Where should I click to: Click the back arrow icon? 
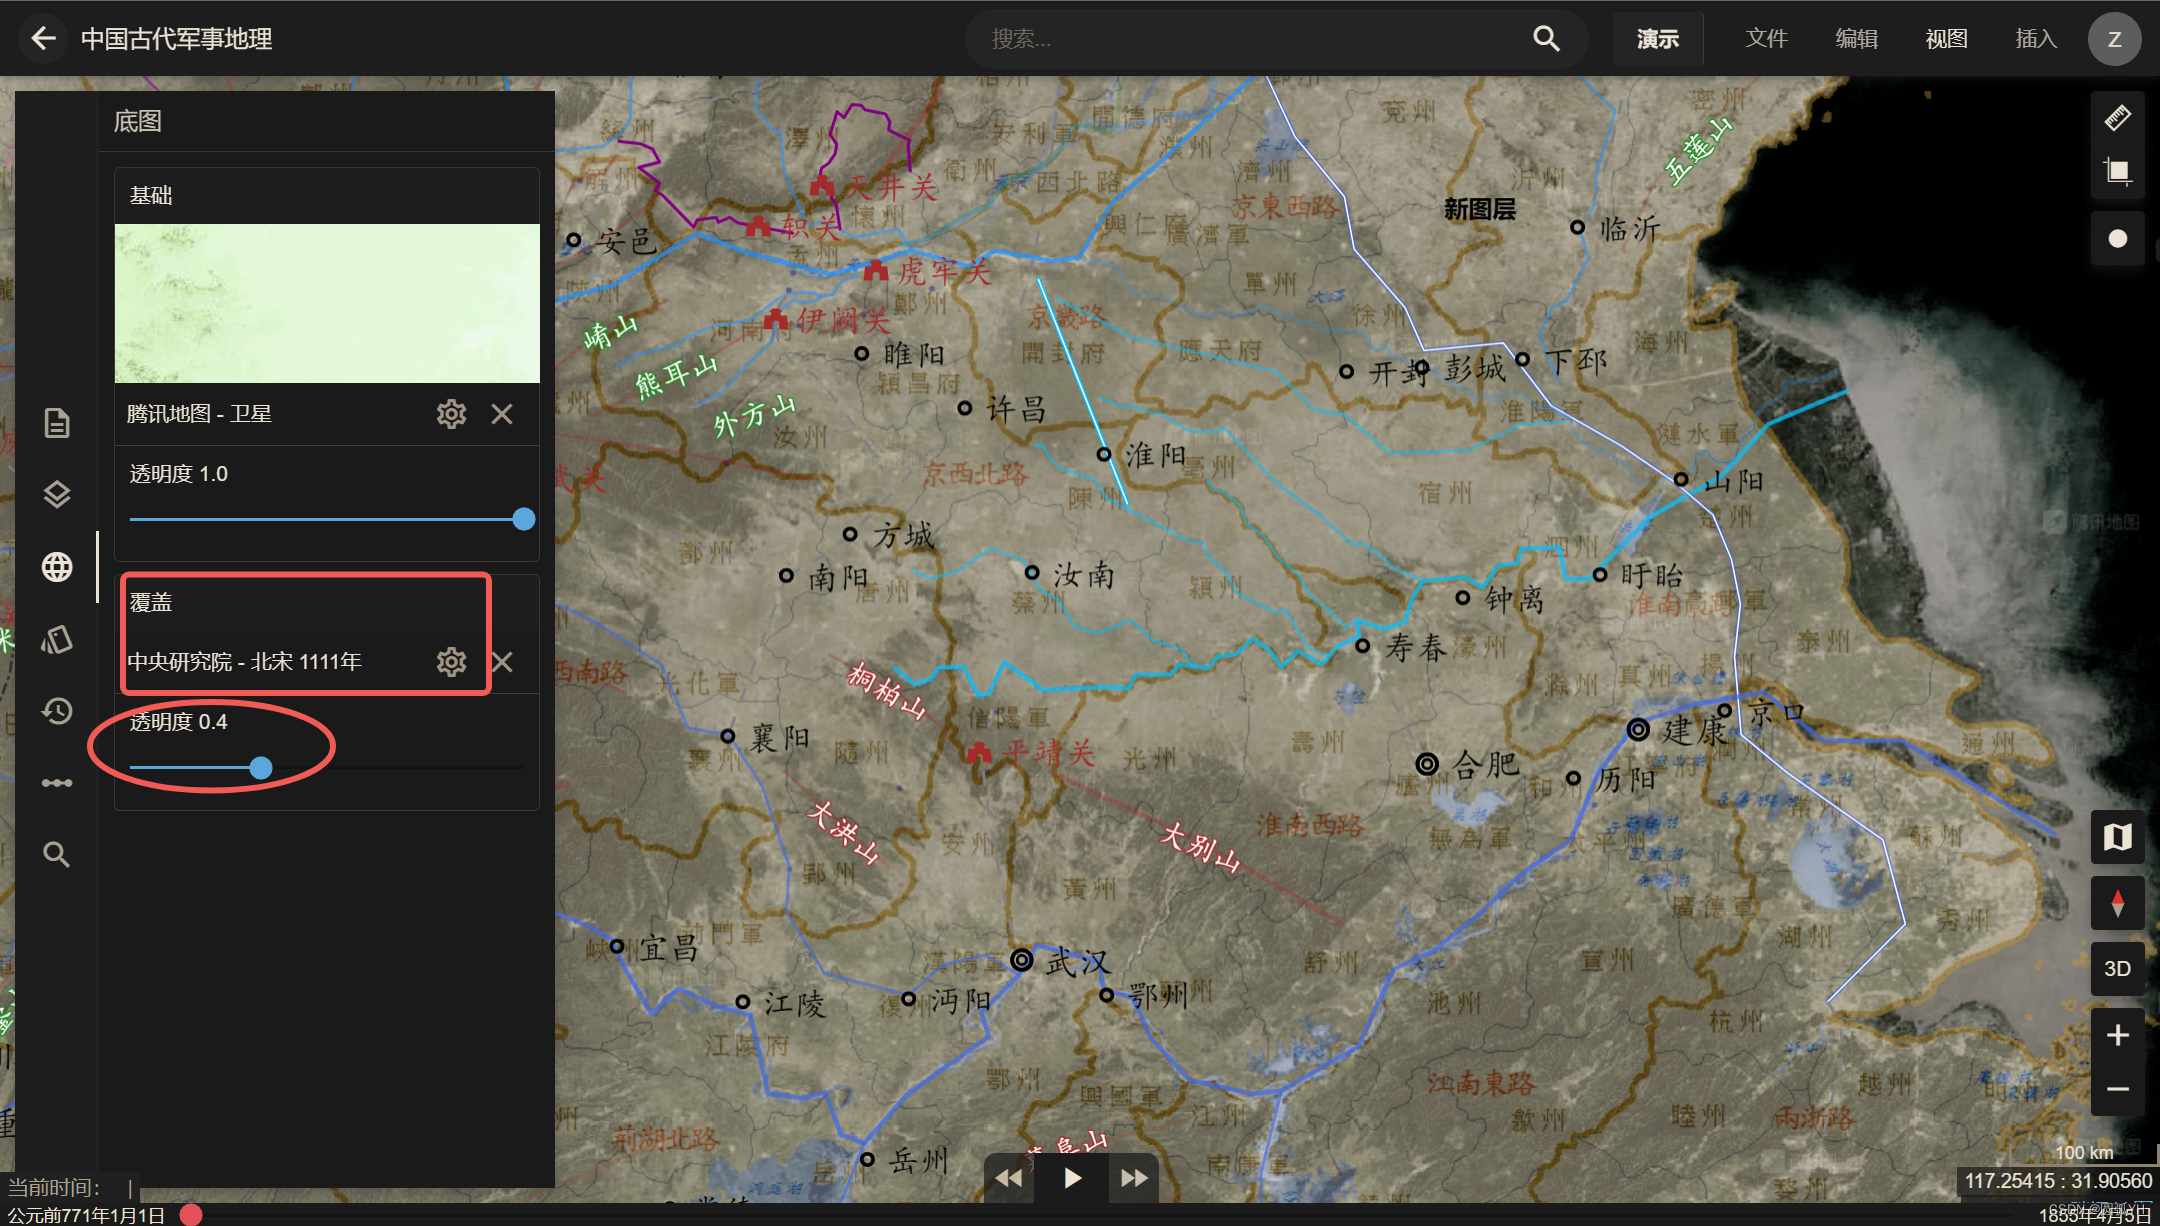[x=43, y=39]
